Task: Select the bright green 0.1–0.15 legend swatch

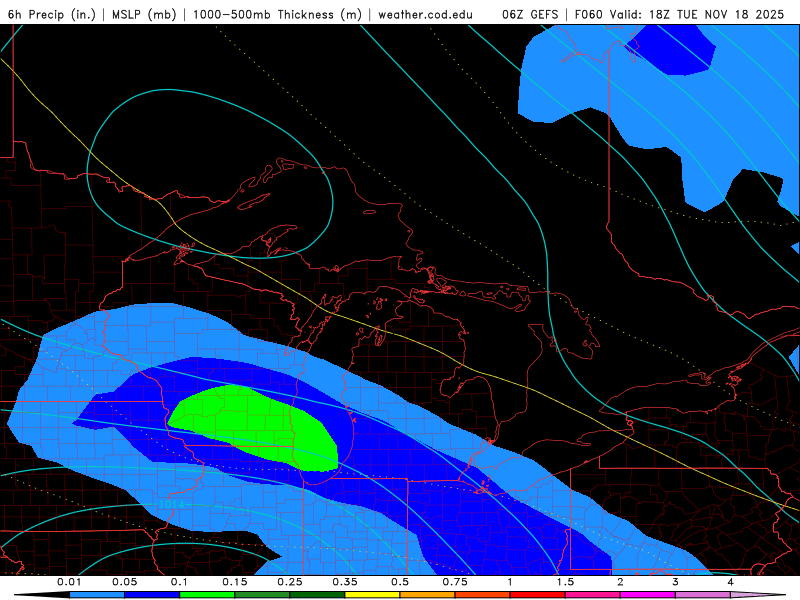Action: 207,595
